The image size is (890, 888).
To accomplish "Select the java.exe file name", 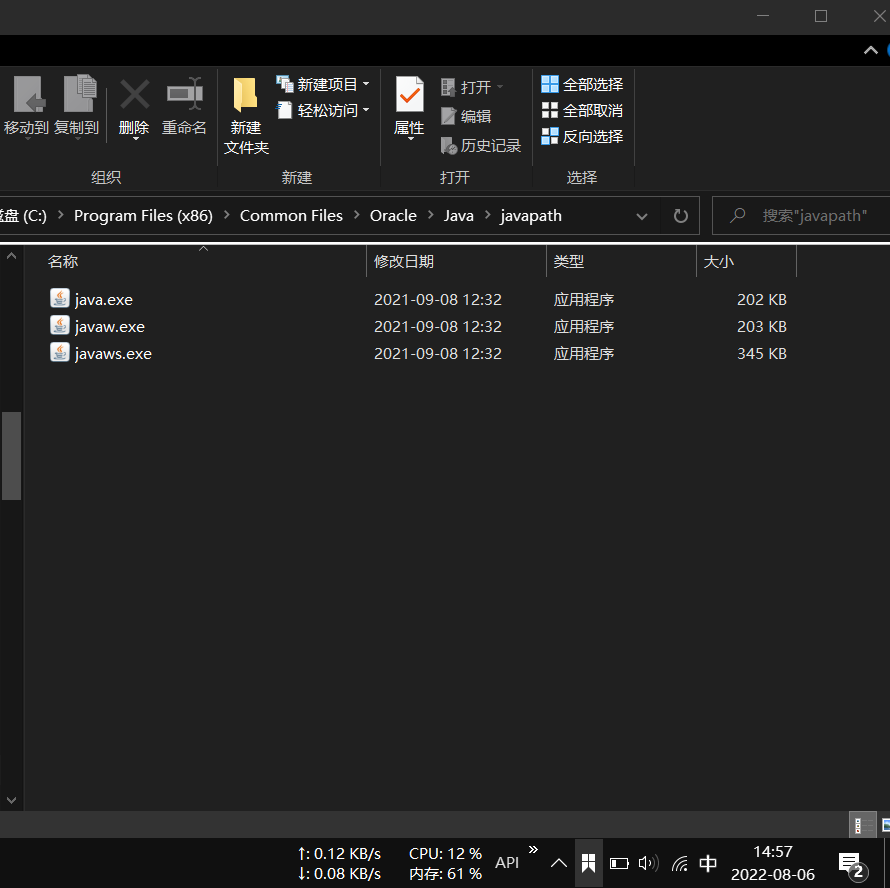I will [x=104, y=299].
